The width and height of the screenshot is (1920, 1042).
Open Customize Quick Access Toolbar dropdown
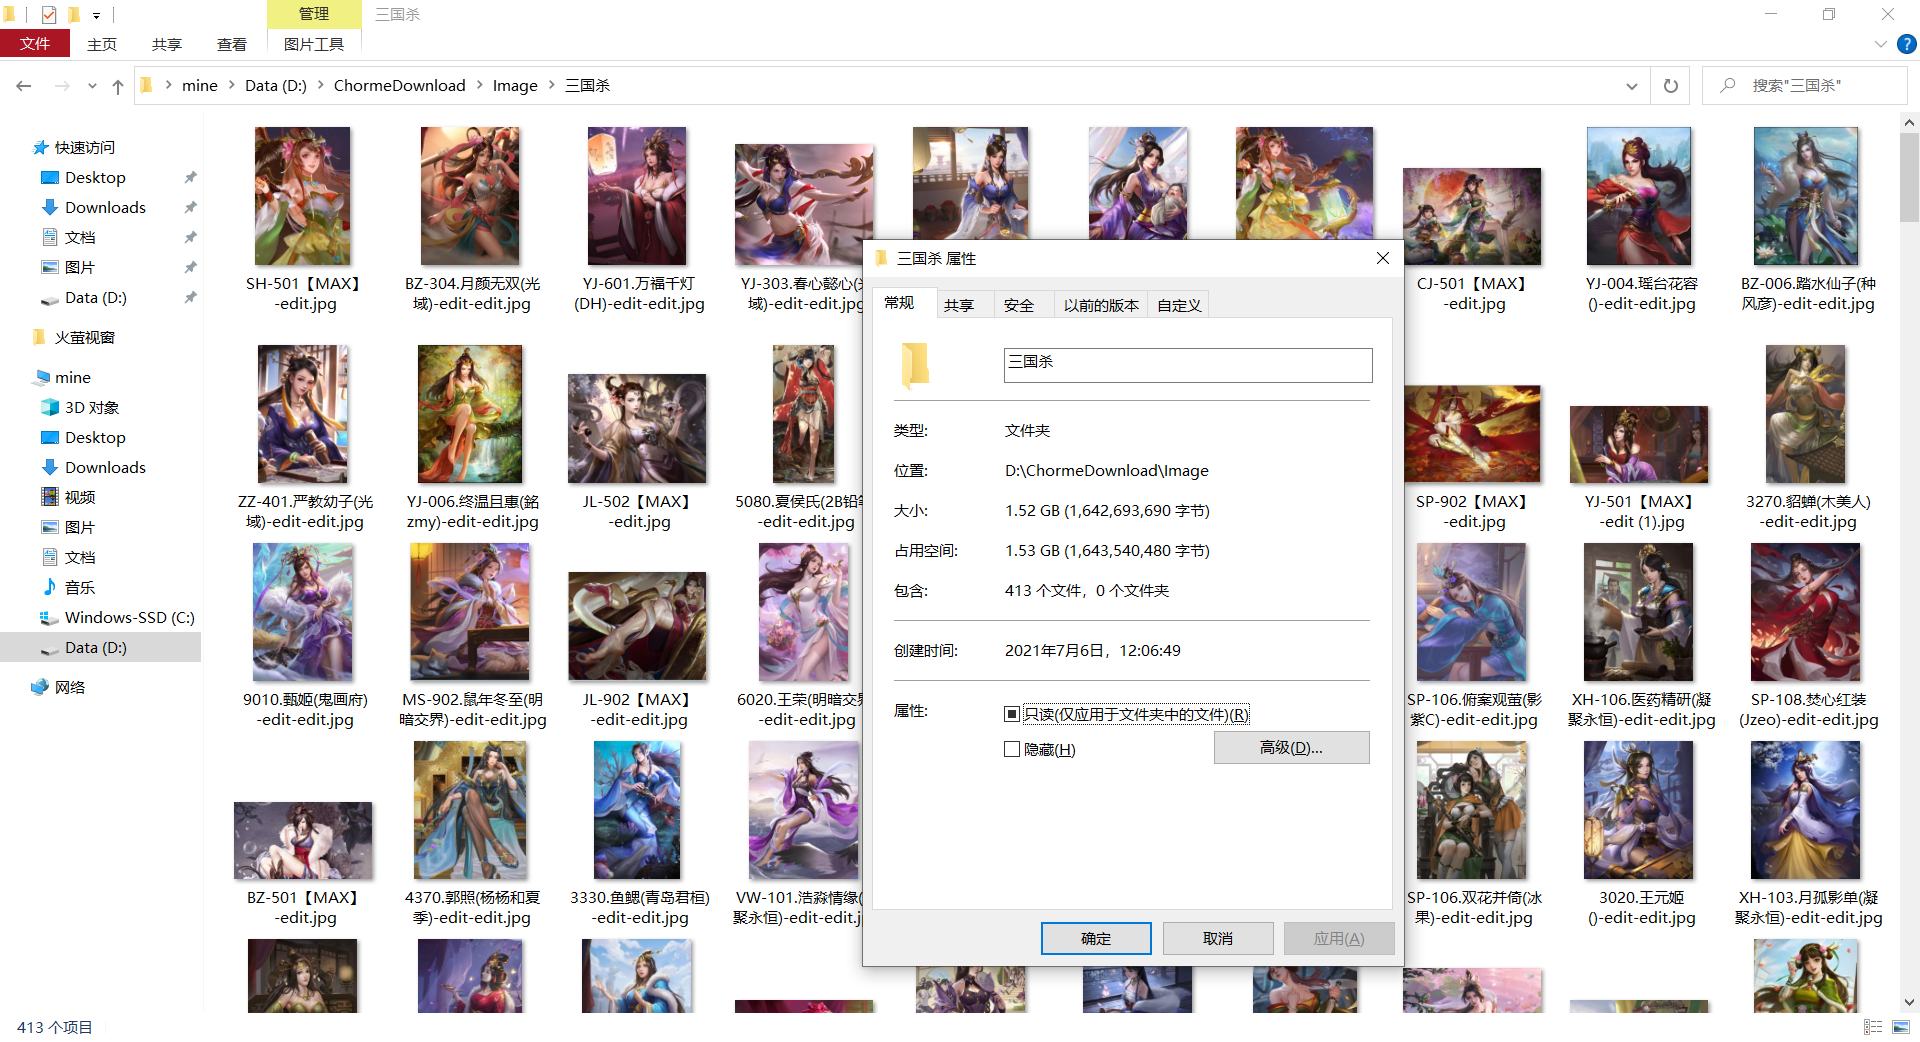tap(96, 15)
